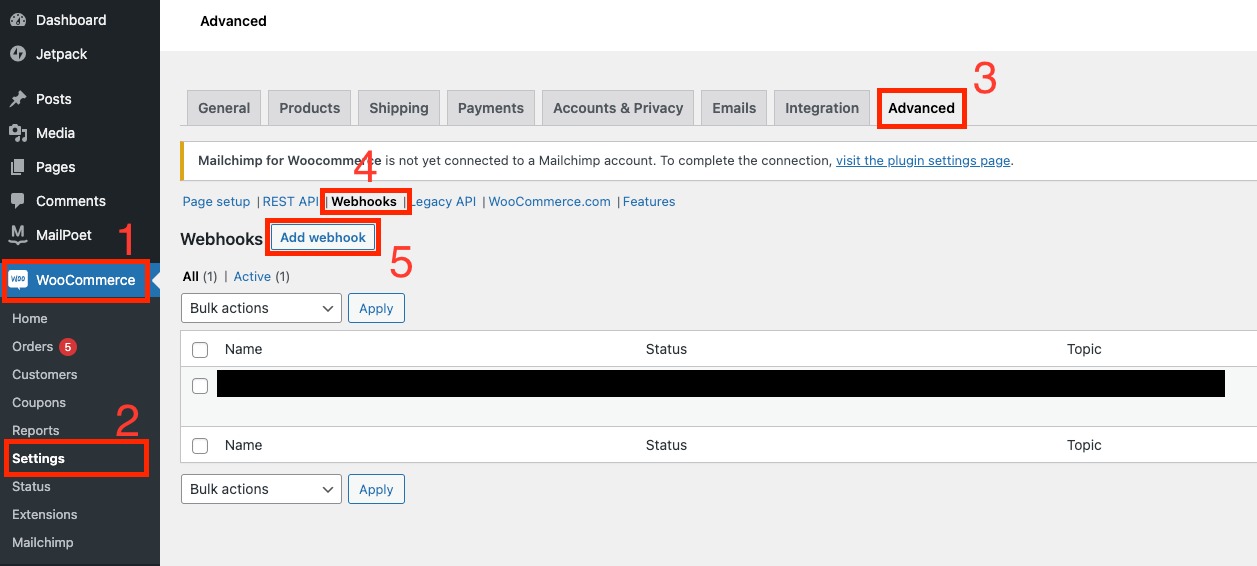Follow the visit the plugin settings page link

click(x=922, y=160)
